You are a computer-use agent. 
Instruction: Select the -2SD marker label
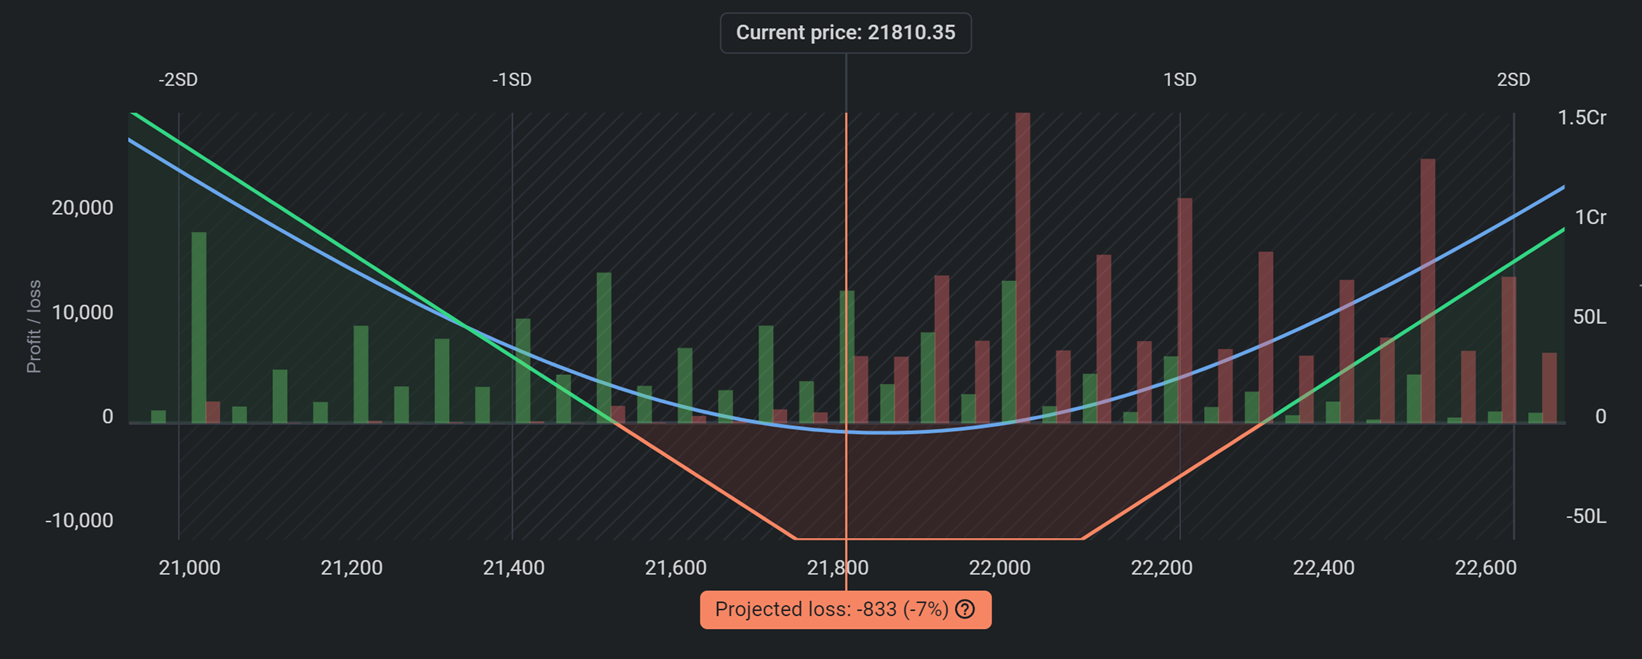pyautogui.click(x=178, y=80)
